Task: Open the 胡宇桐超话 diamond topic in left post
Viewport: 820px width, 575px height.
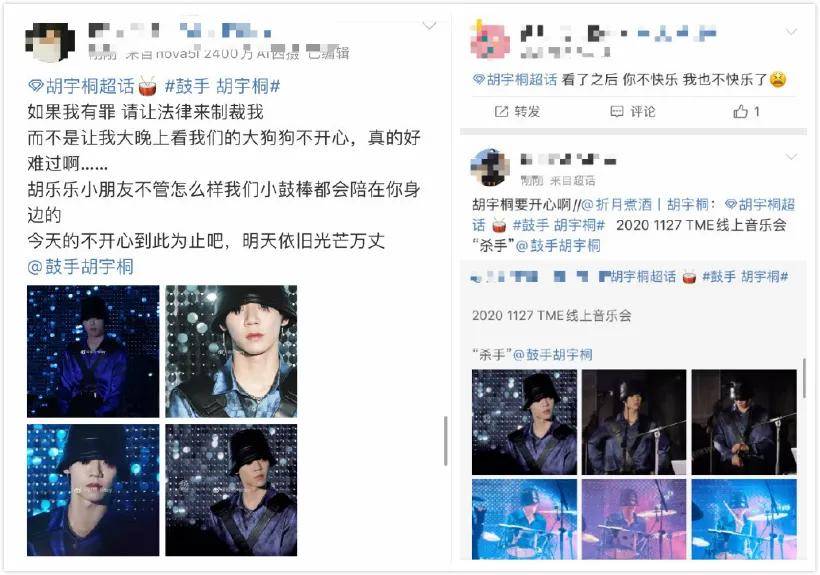Action: tap(82, 86)
